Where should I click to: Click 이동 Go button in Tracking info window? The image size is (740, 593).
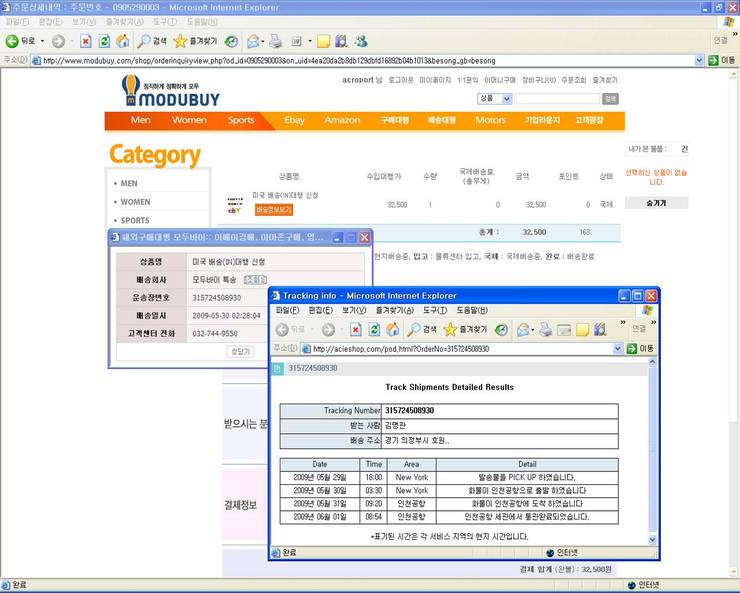640,349
